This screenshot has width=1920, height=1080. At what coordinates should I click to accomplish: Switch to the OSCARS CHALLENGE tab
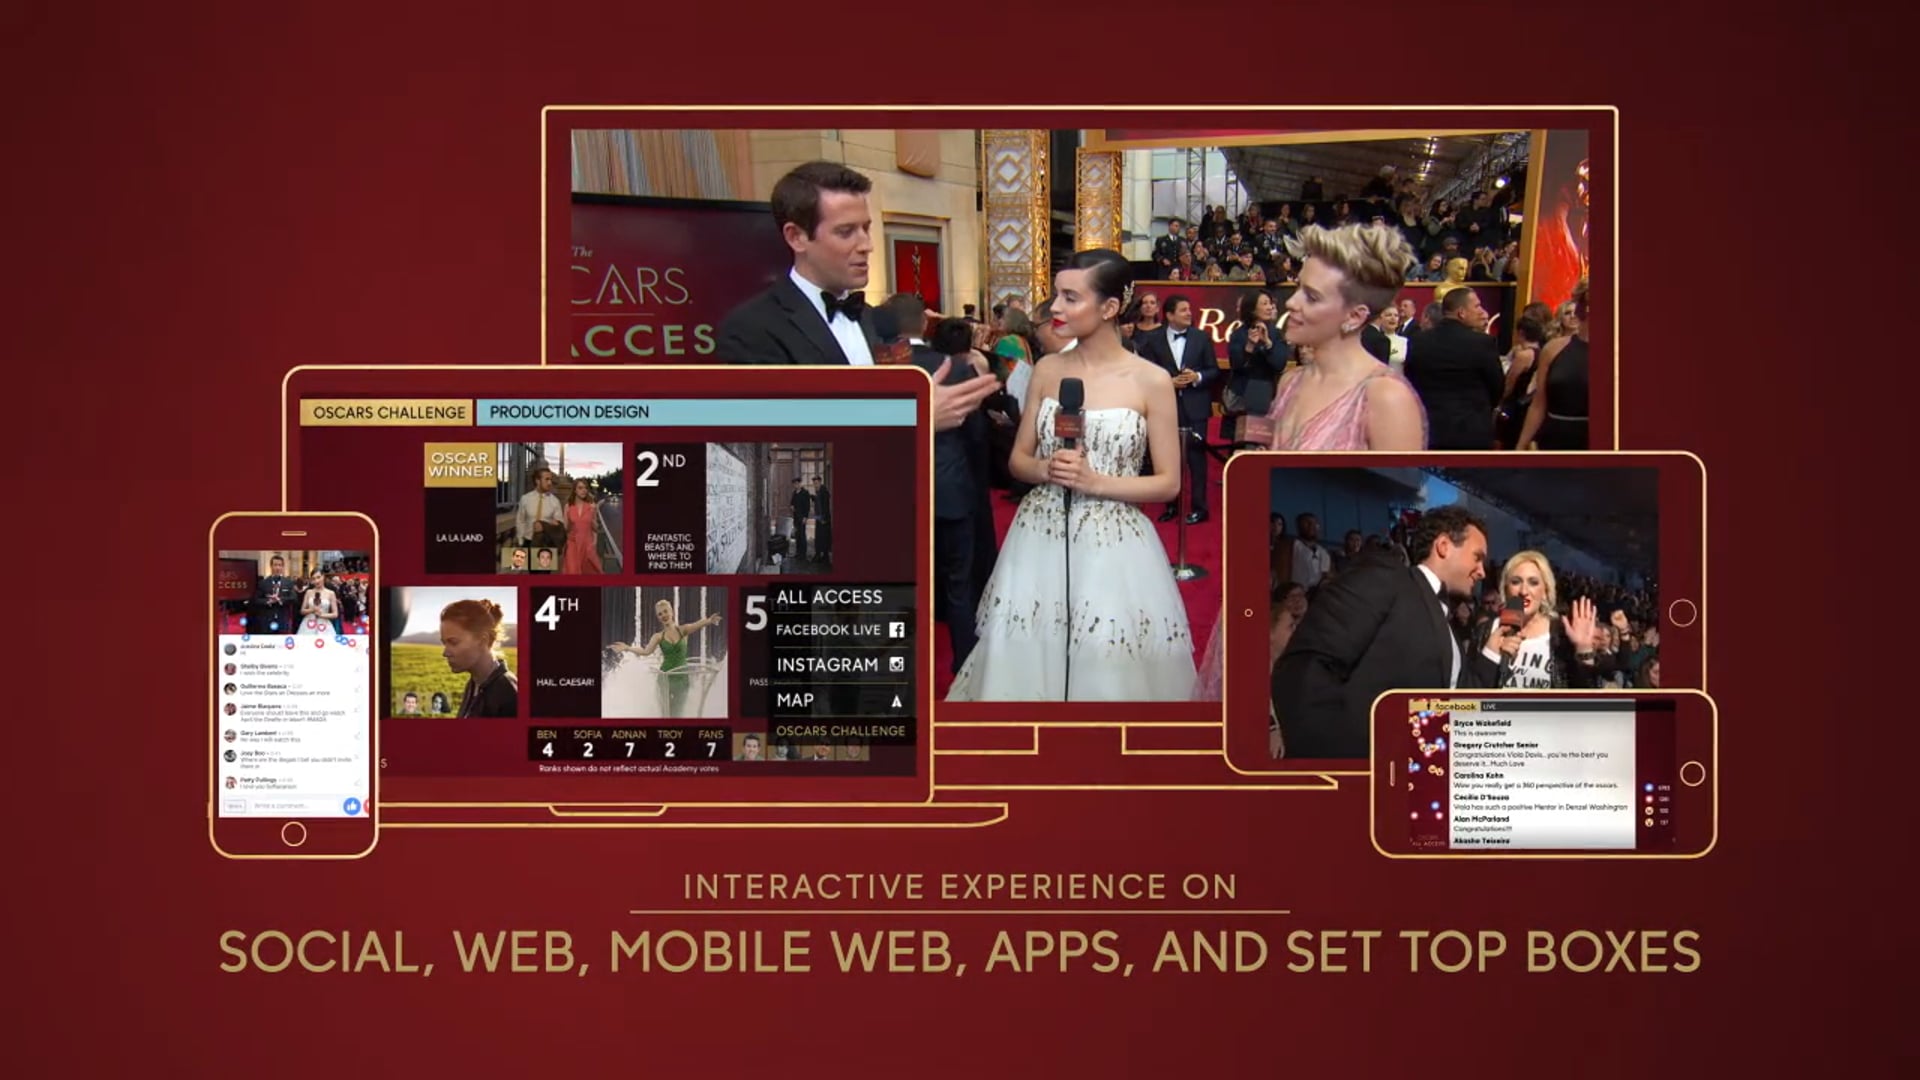coord(388,411)
